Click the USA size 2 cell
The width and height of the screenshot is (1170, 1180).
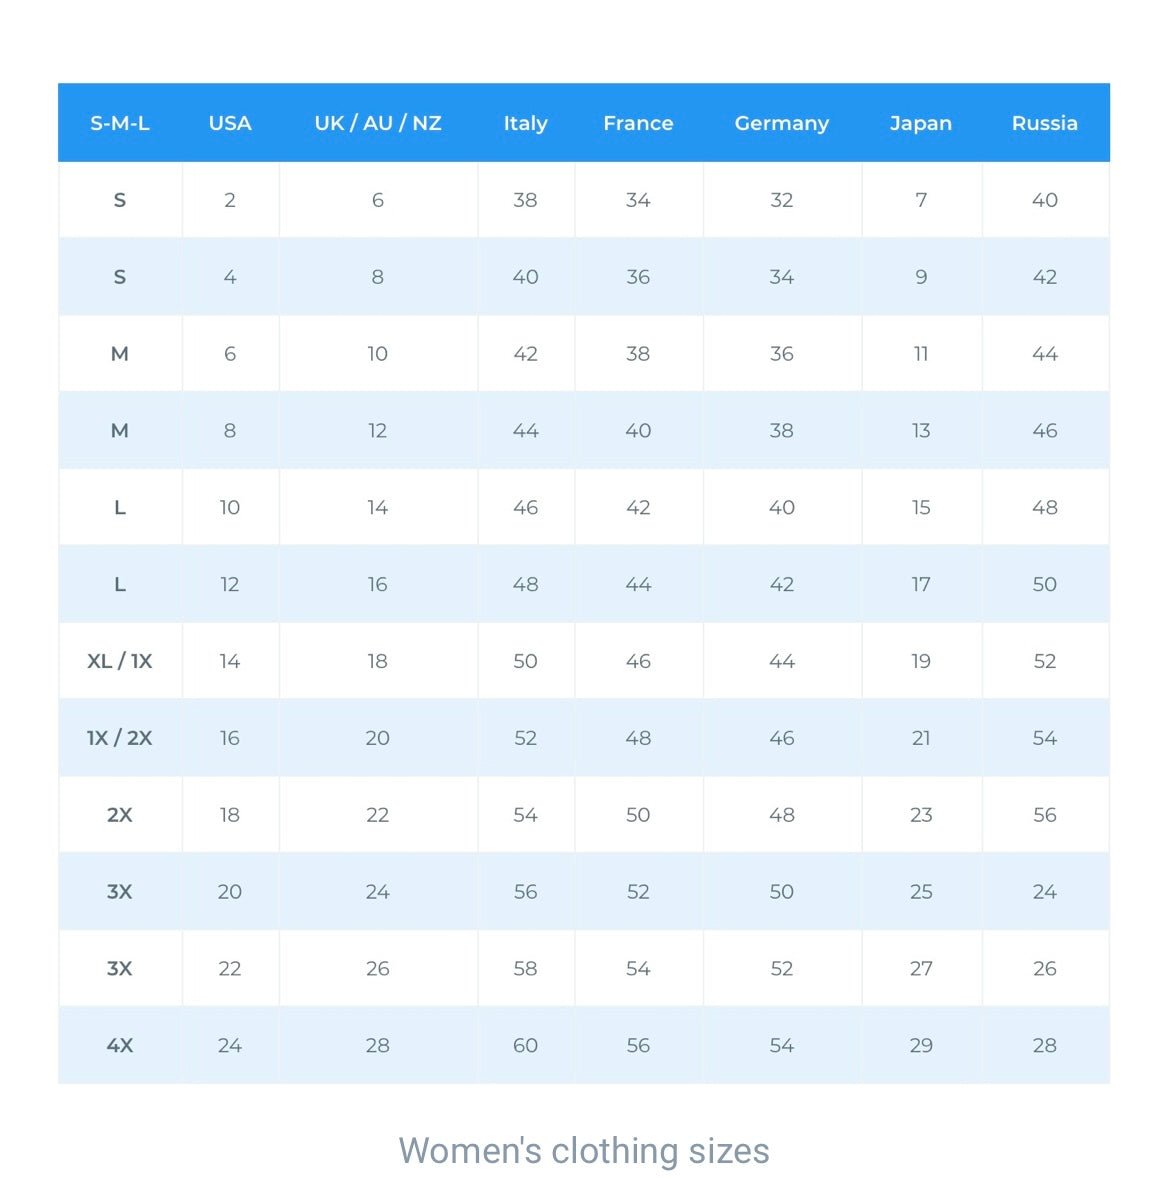tap(230, 200)
